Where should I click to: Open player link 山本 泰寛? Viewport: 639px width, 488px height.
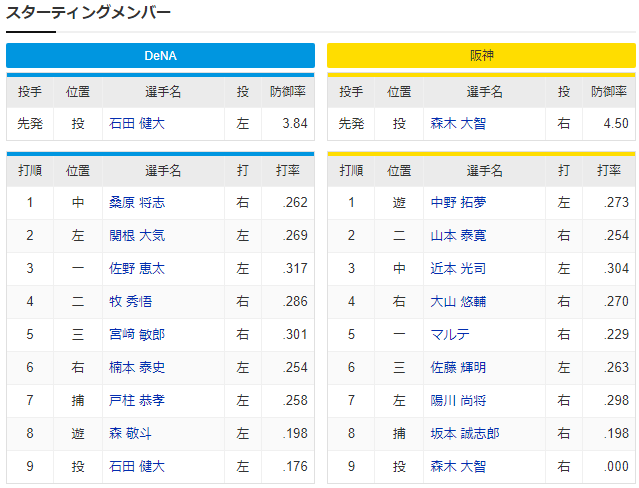[x=458, y=236]
